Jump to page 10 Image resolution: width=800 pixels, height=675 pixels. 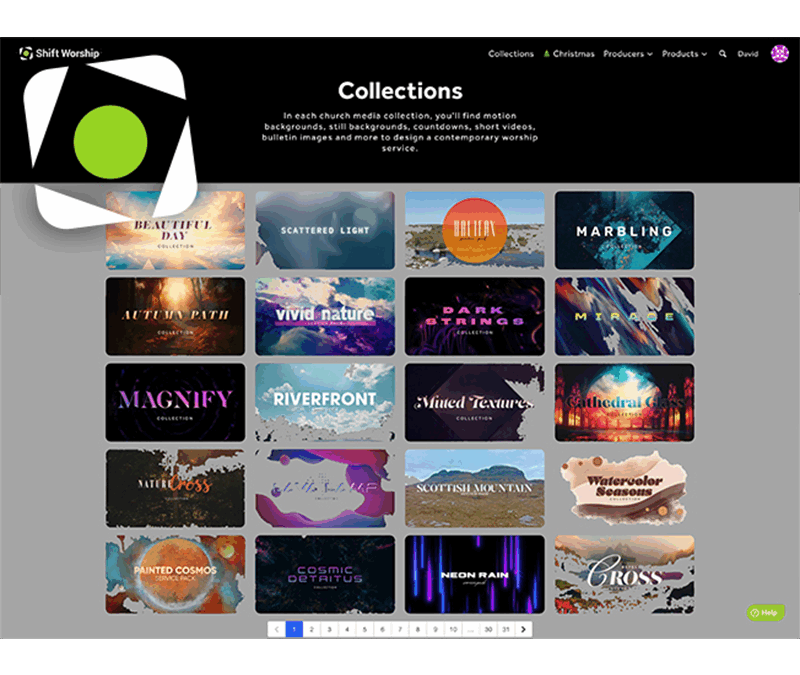453,629
